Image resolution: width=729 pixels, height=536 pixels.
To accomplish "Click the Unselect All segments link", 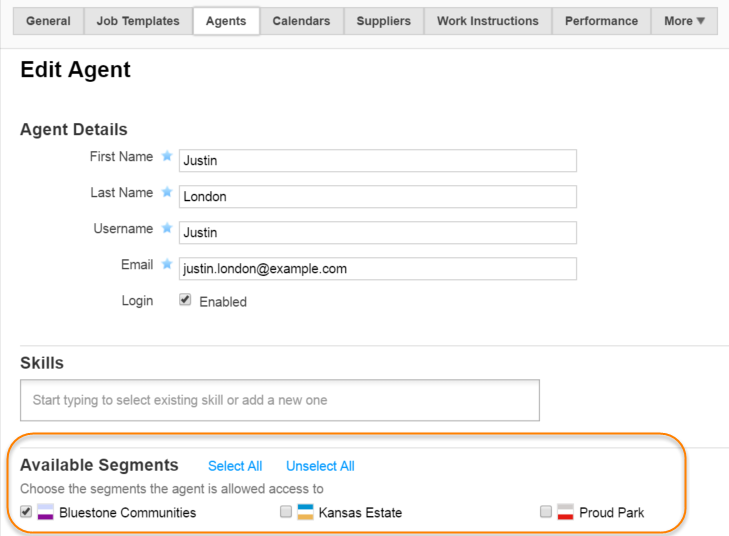I will click(320, 466).
